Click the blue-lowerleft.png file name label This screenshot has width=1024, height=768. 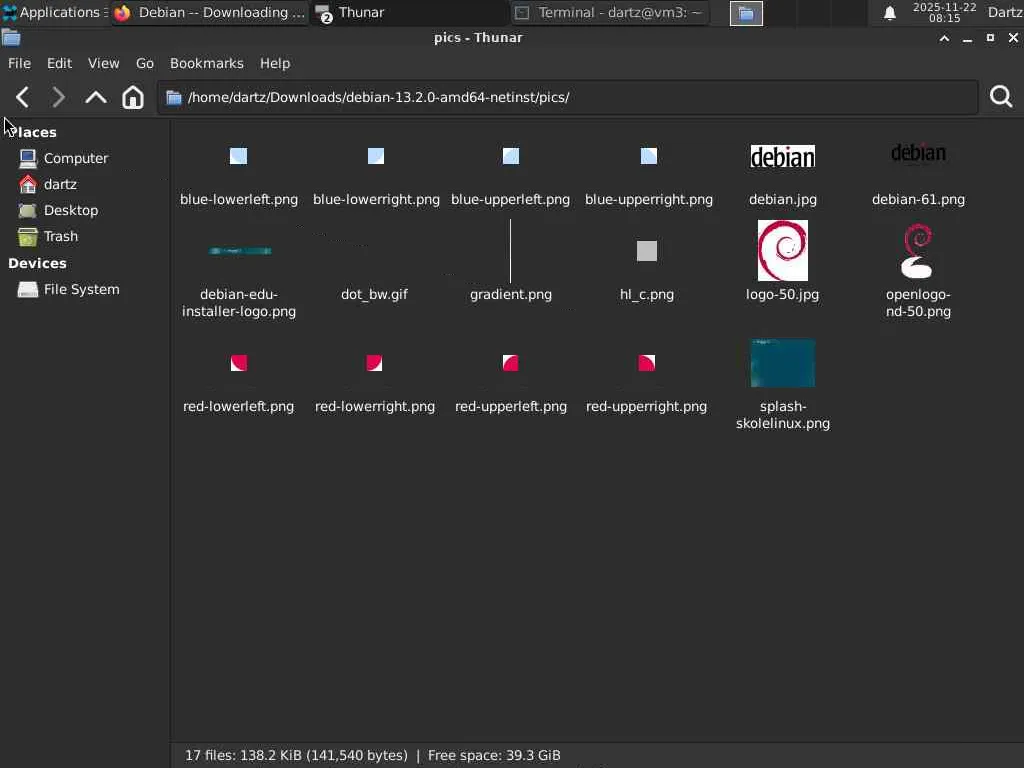(x=239, y=199)
